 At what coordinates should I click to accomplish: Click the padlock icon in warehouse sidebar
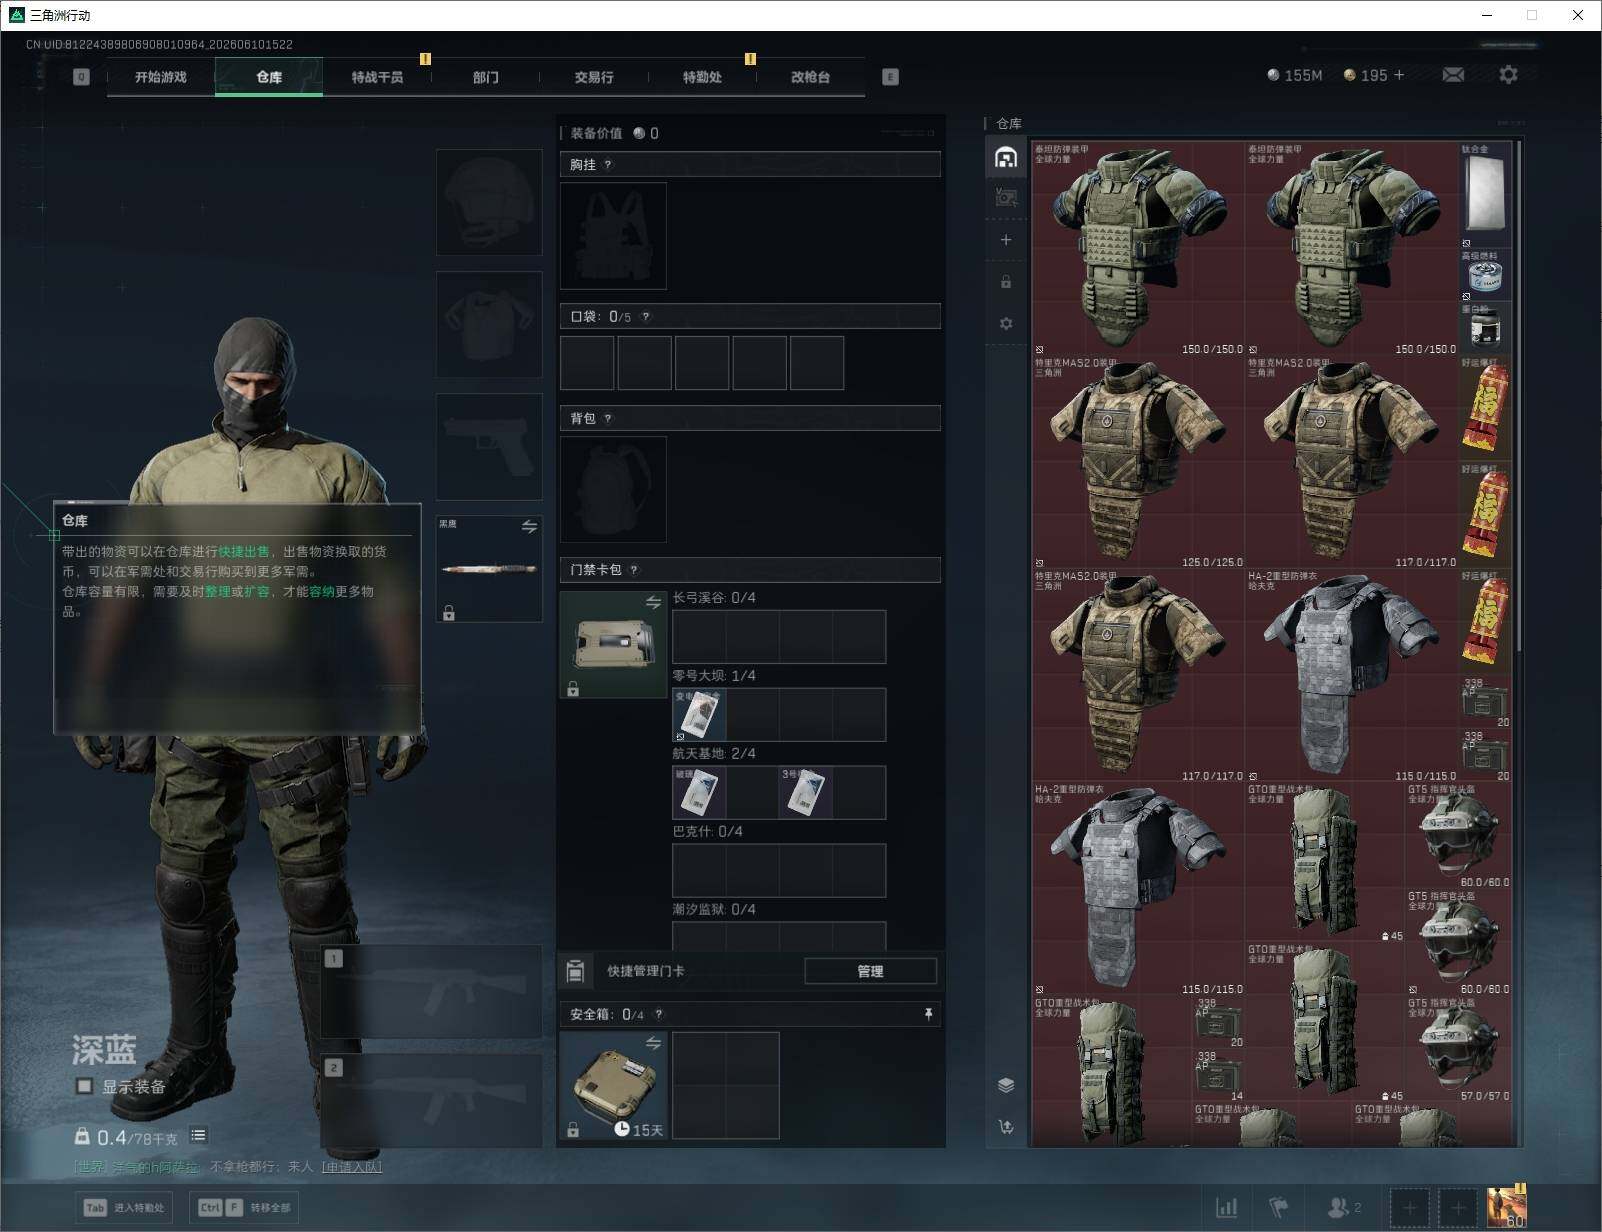(1006, 282)
